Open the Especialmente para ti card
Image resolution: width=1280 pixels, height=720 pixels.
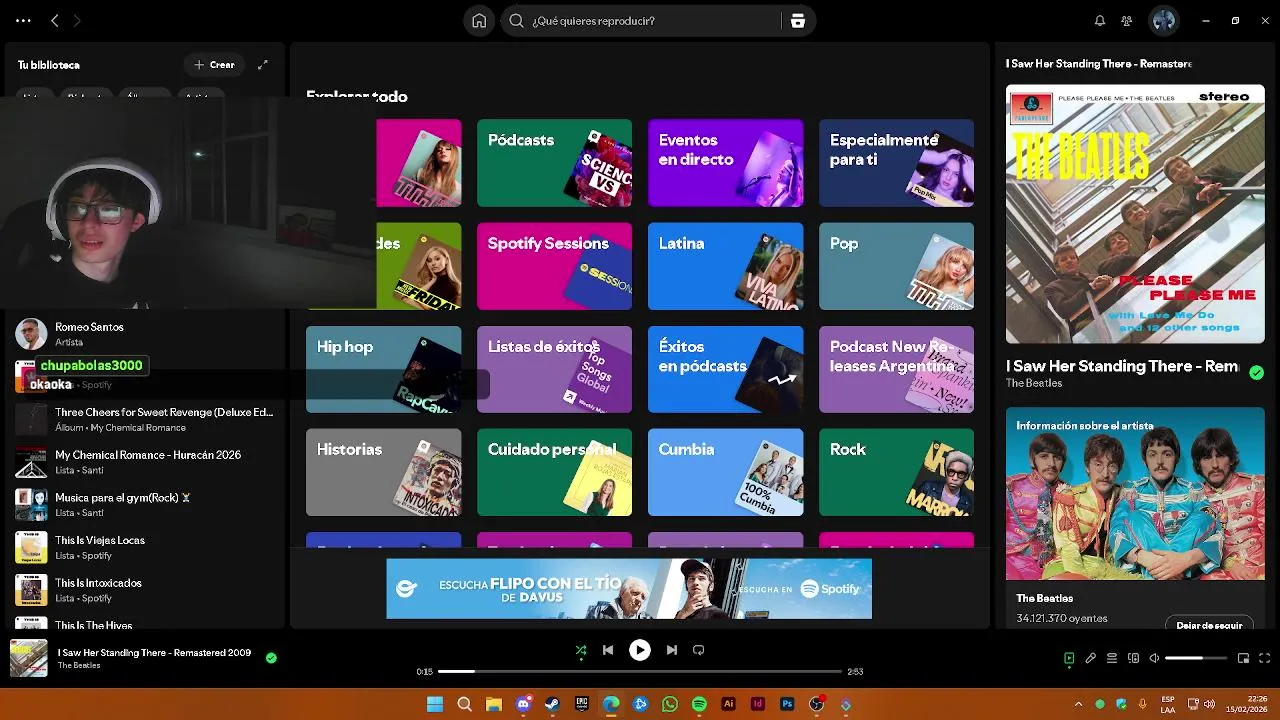click(x=896, y=163)
